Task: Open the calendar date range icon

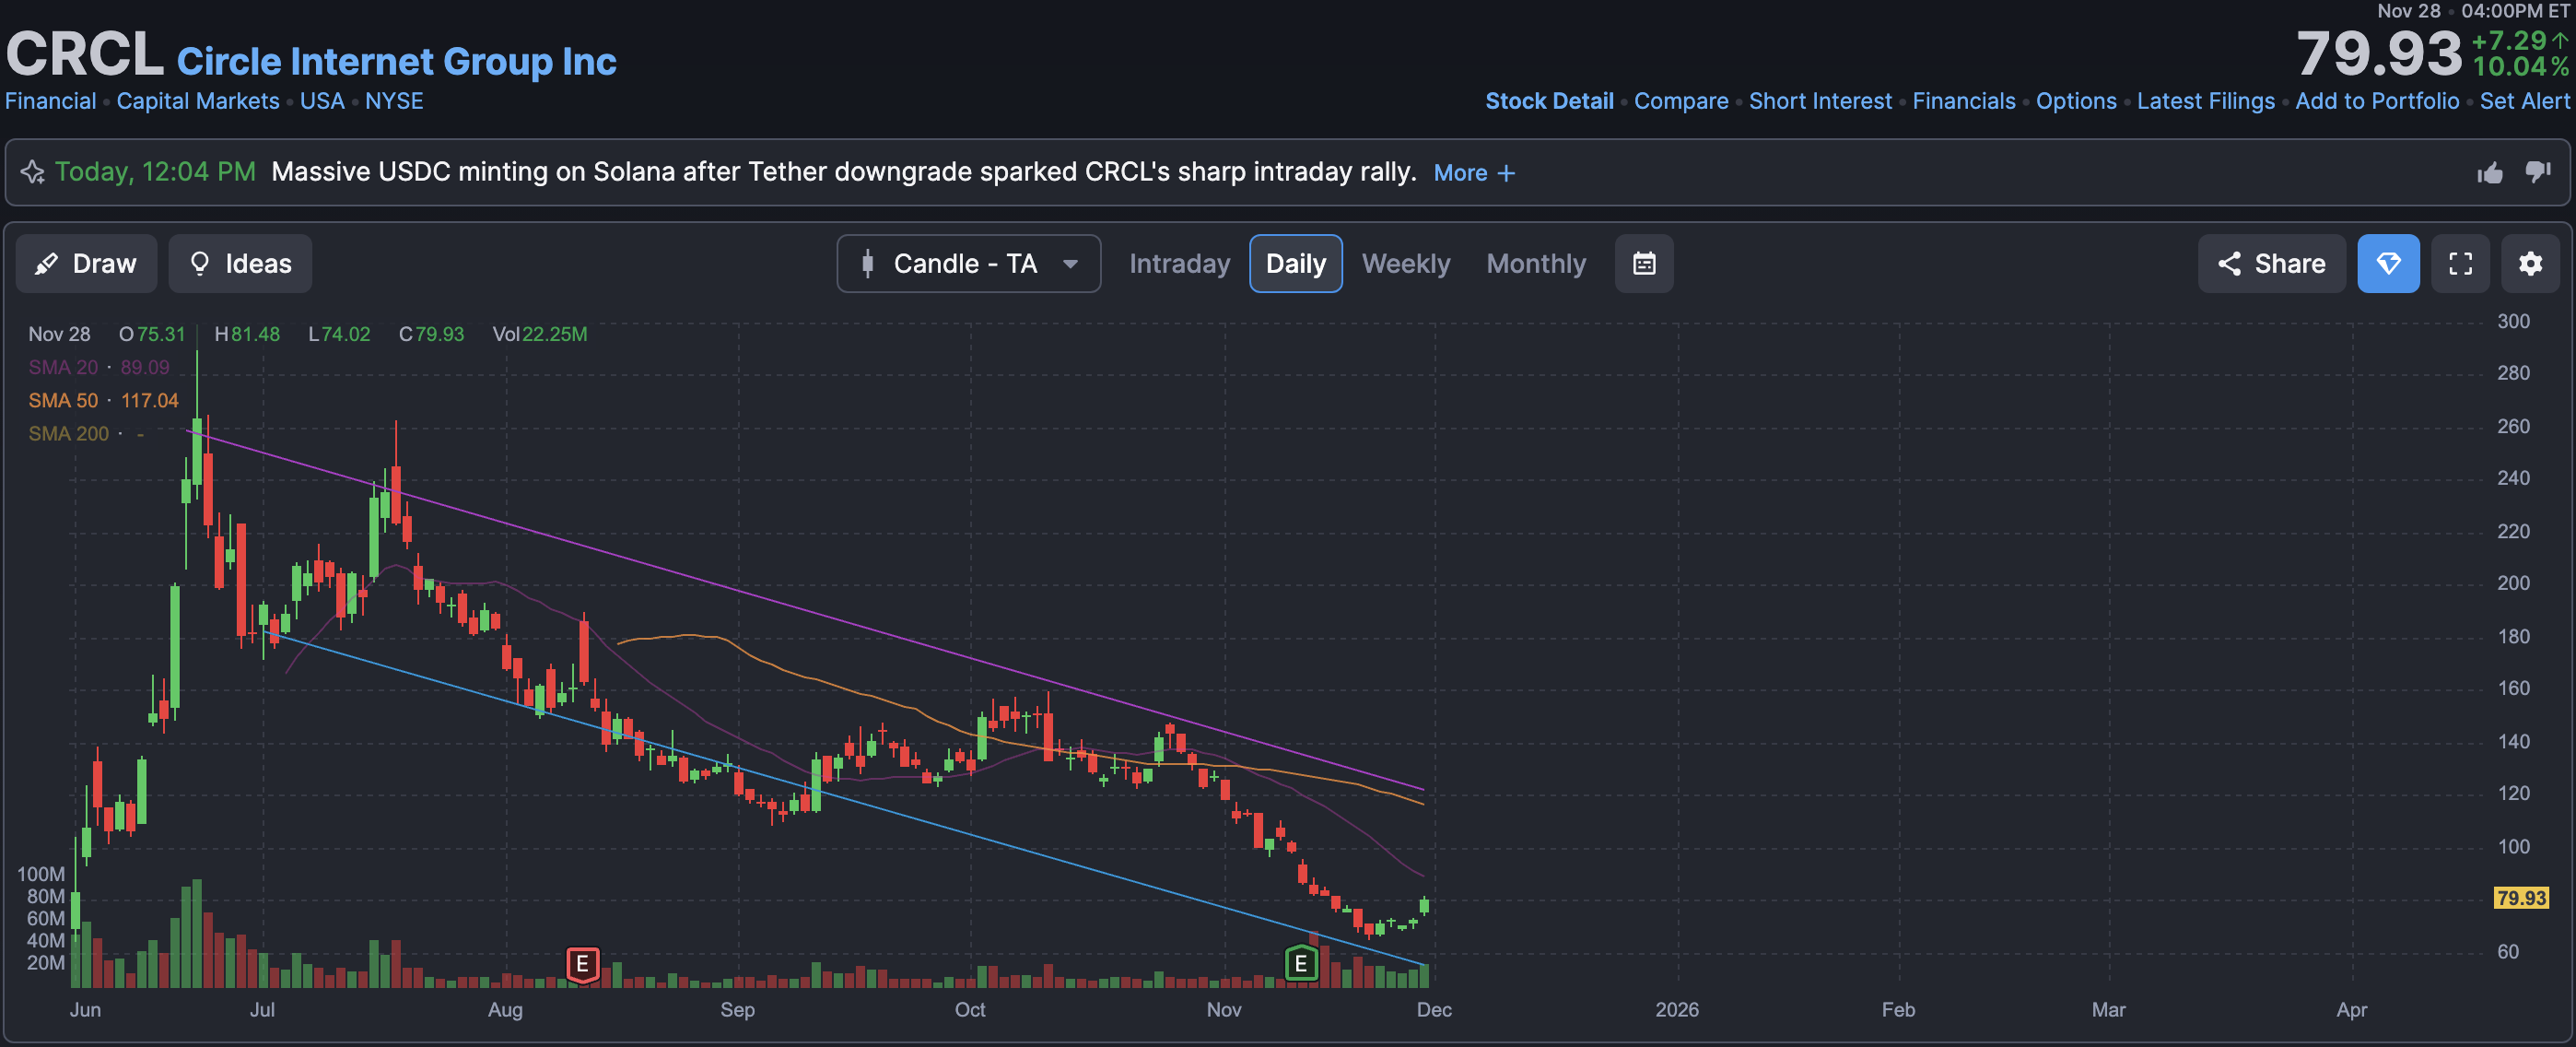Action: [x=1643, y=264]
